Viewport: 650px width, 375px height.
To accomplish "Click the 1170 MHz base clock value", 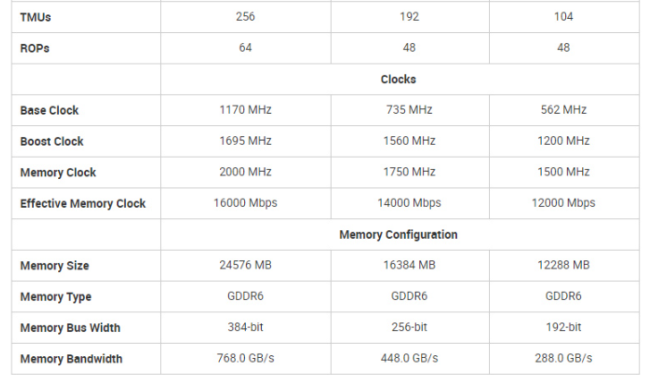I will pos(245,110).
